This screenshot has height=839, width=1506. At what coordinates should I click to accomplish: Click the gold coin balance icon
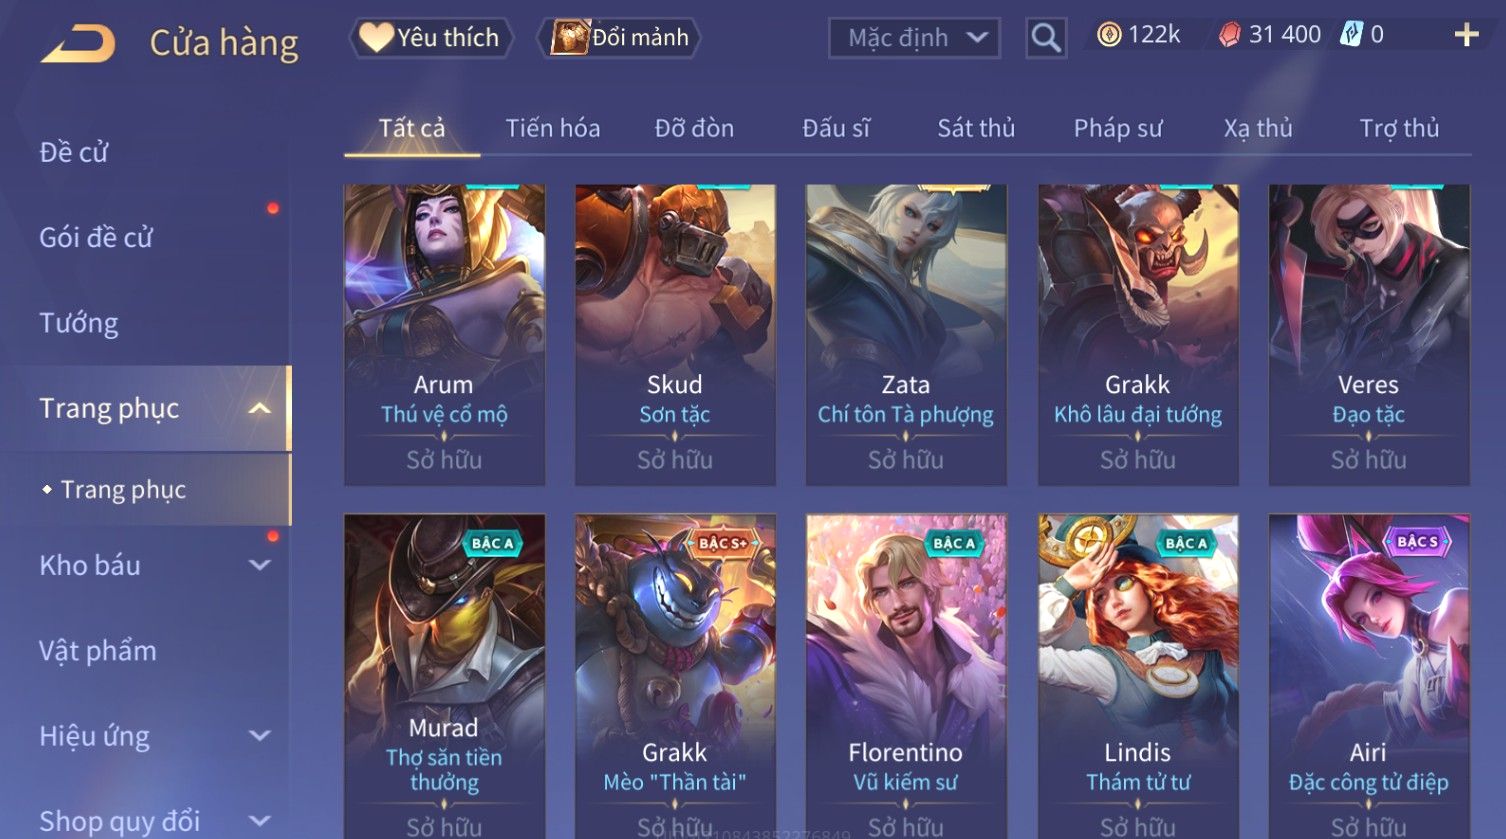tap(1109, 35)
